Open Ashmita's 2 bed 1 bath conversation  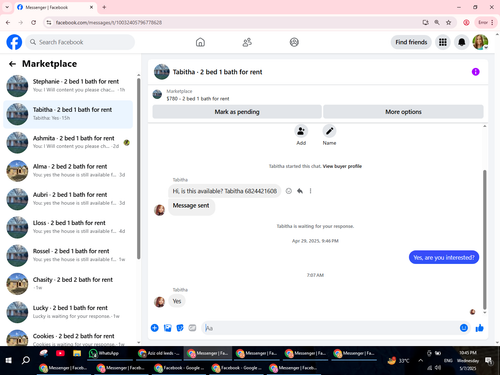click(x=68, y=142)
